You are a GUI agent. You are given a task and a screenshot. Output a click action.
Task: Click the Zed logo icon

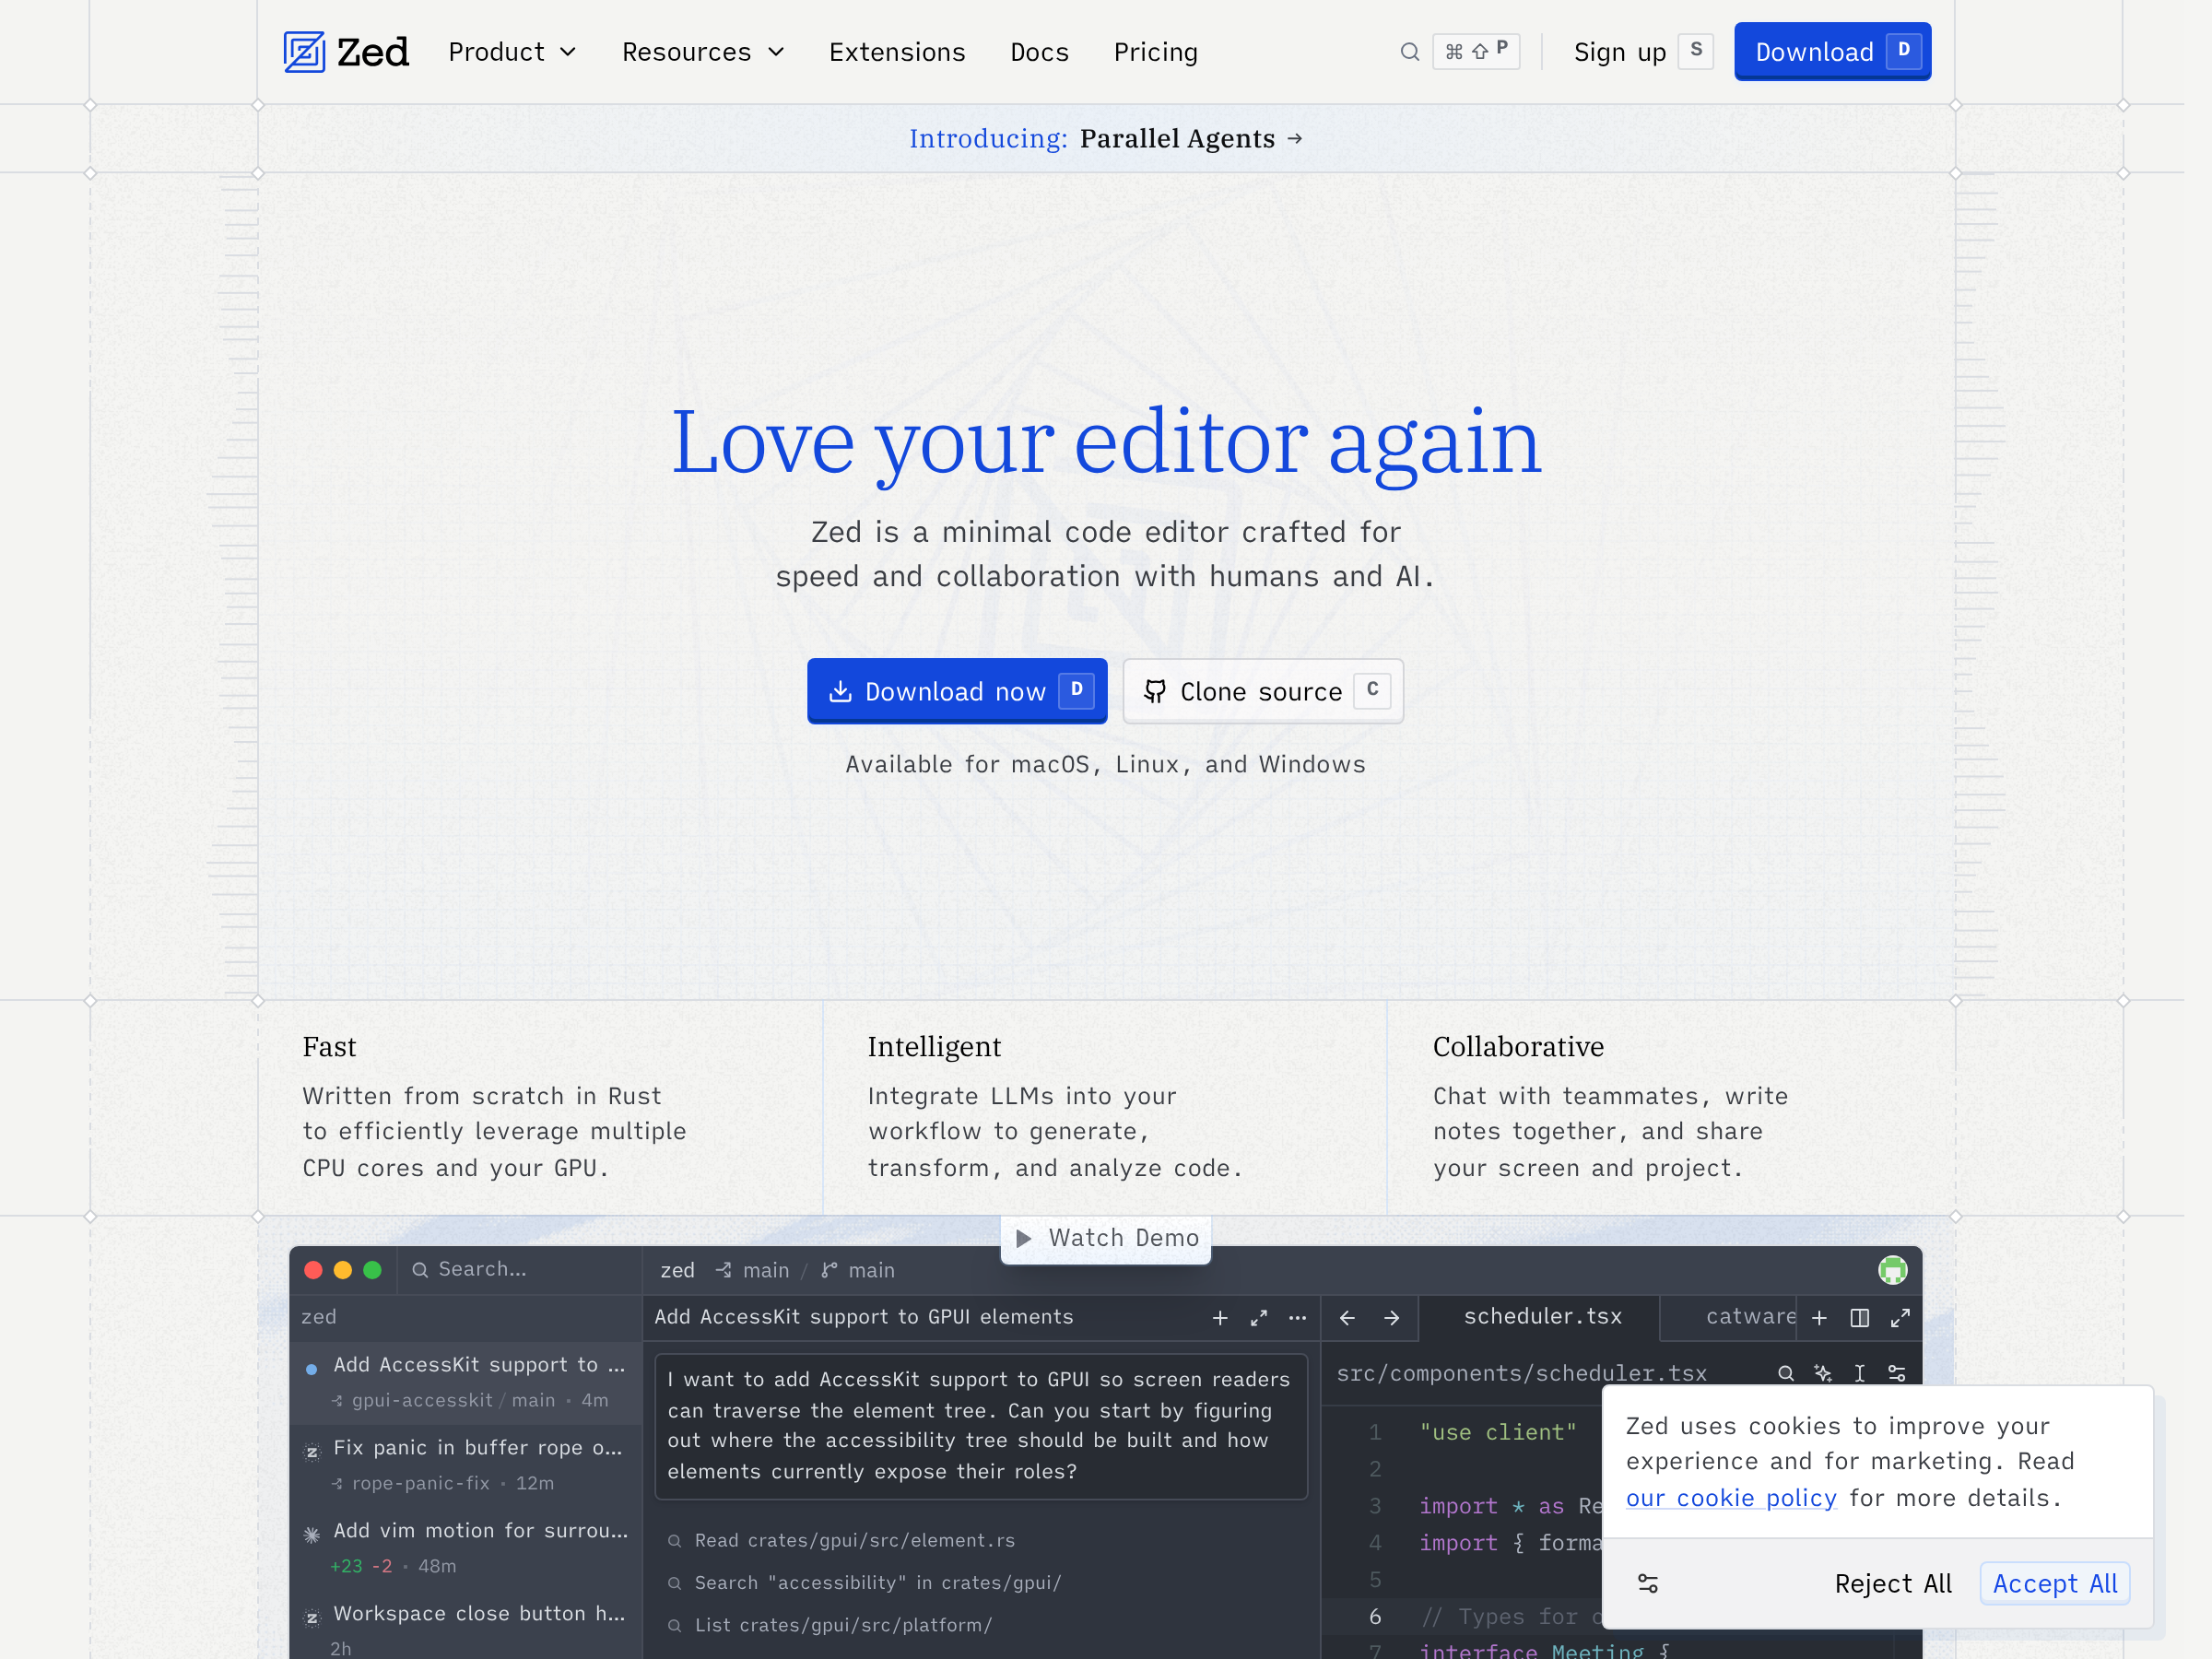(x=304, y=52)
